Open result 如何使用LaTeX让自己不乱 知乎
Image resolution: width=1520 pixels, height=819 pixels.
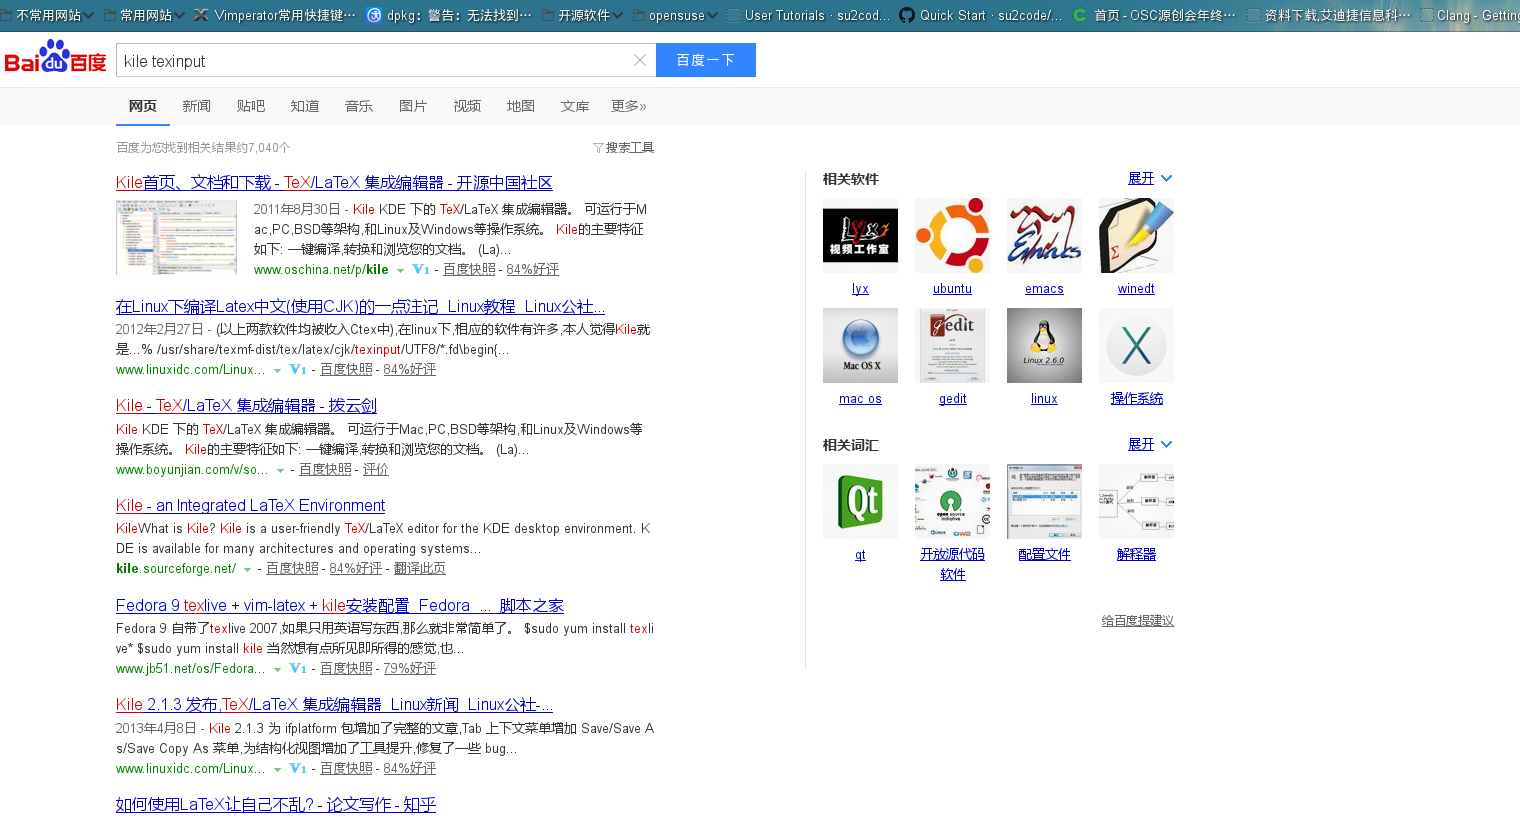276,804
